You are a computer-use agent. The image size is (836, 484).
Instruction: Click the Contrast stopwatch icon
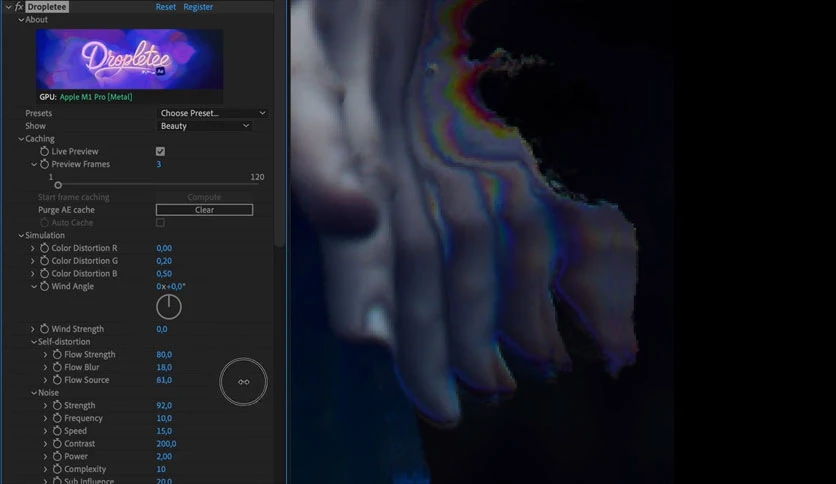(x=57, y=444)
